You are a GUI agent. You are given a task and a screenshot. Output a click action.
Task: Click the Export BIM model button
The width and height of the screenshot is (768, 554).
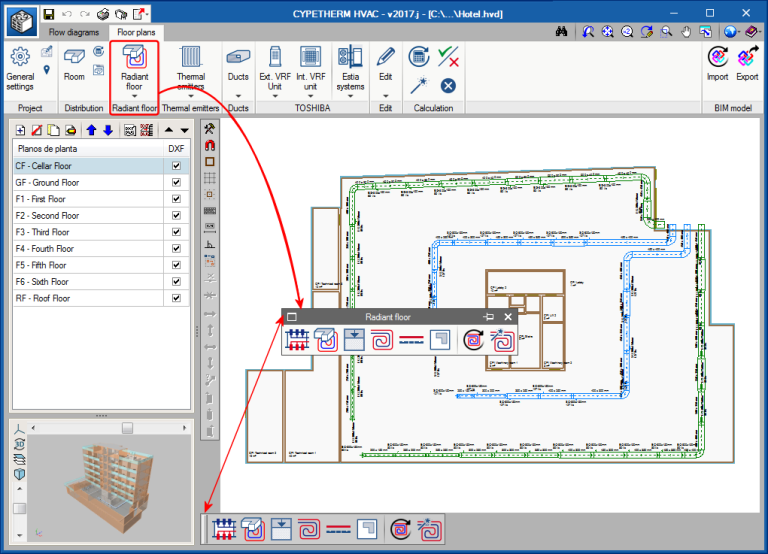pyautogui.click(x=747, y=64)
